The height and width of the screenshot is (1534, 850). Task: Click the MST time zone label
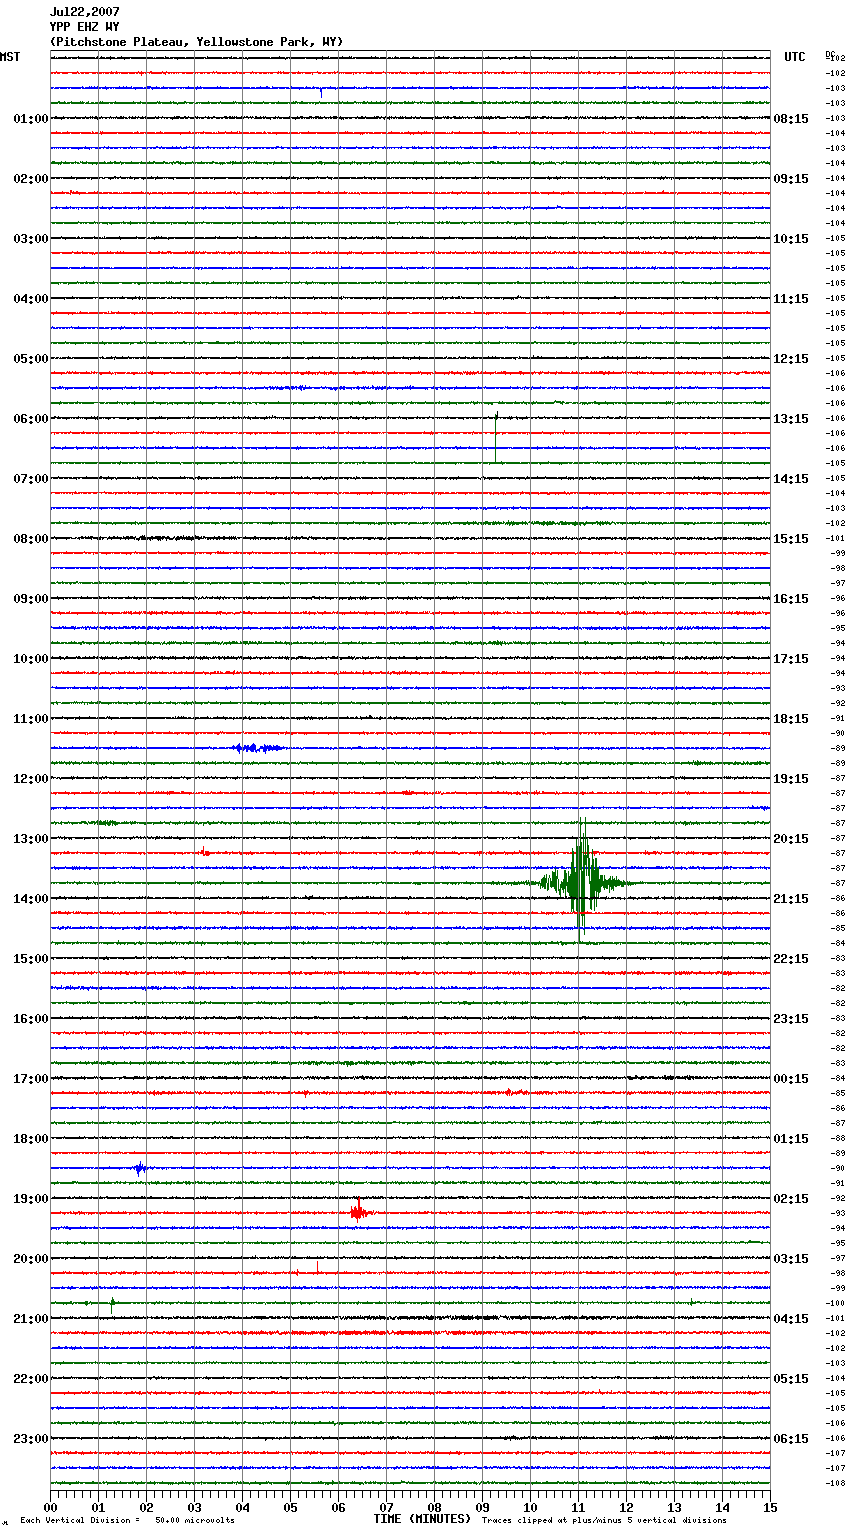click(10, 57)
